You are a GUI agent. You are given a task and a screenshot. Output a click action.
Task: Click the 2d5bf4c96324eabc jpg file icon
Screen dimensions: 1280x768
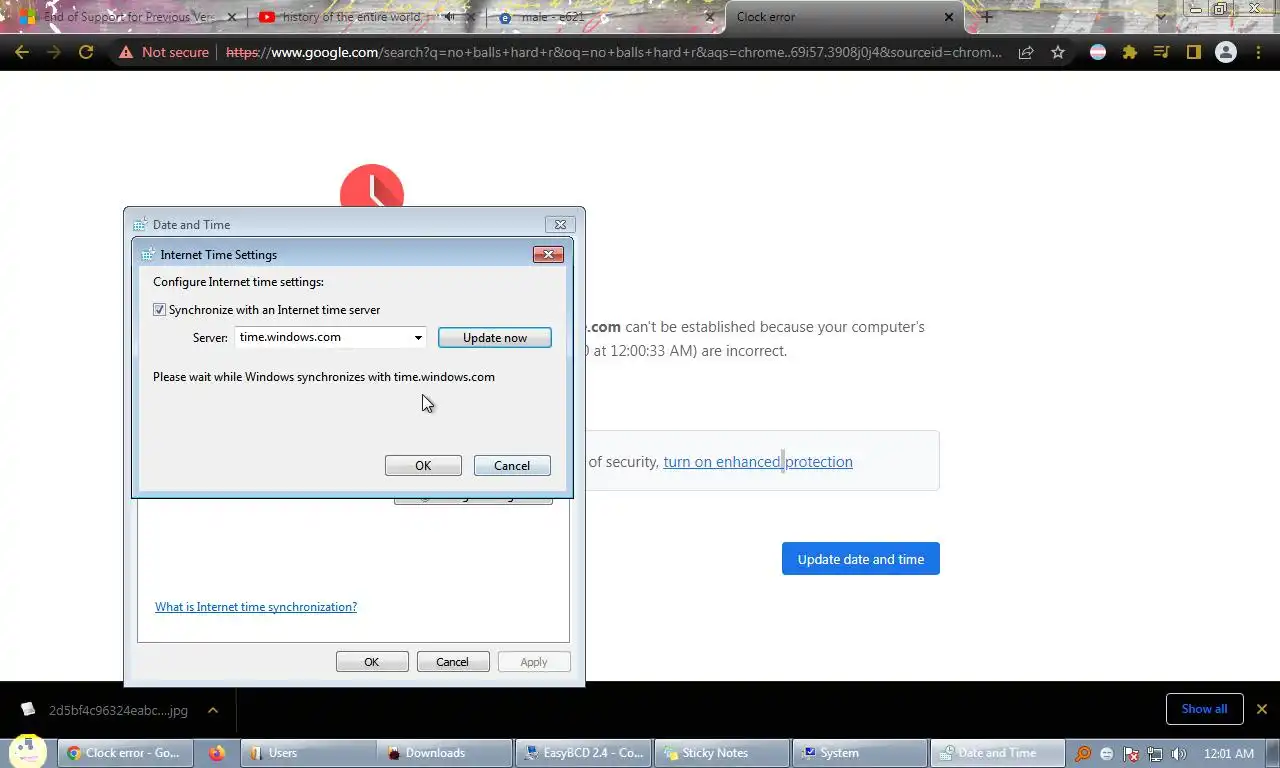[27, 710]
